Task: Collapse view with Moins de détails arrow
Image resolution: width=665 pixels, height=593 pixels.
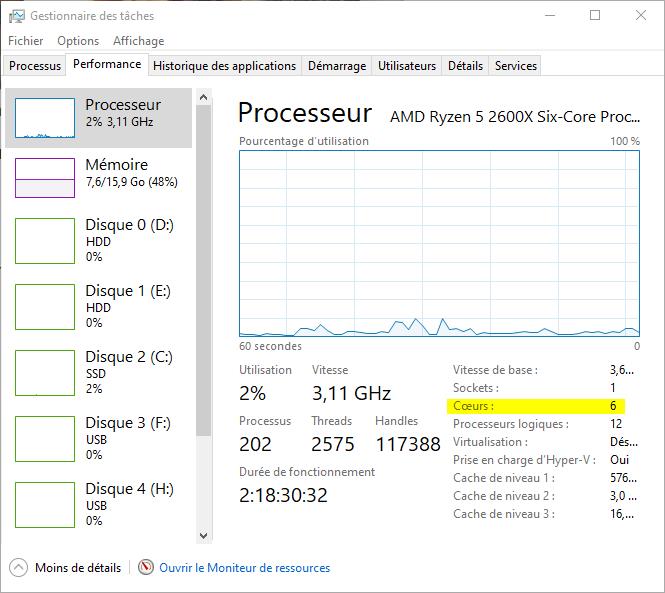Action: point(18,567)
